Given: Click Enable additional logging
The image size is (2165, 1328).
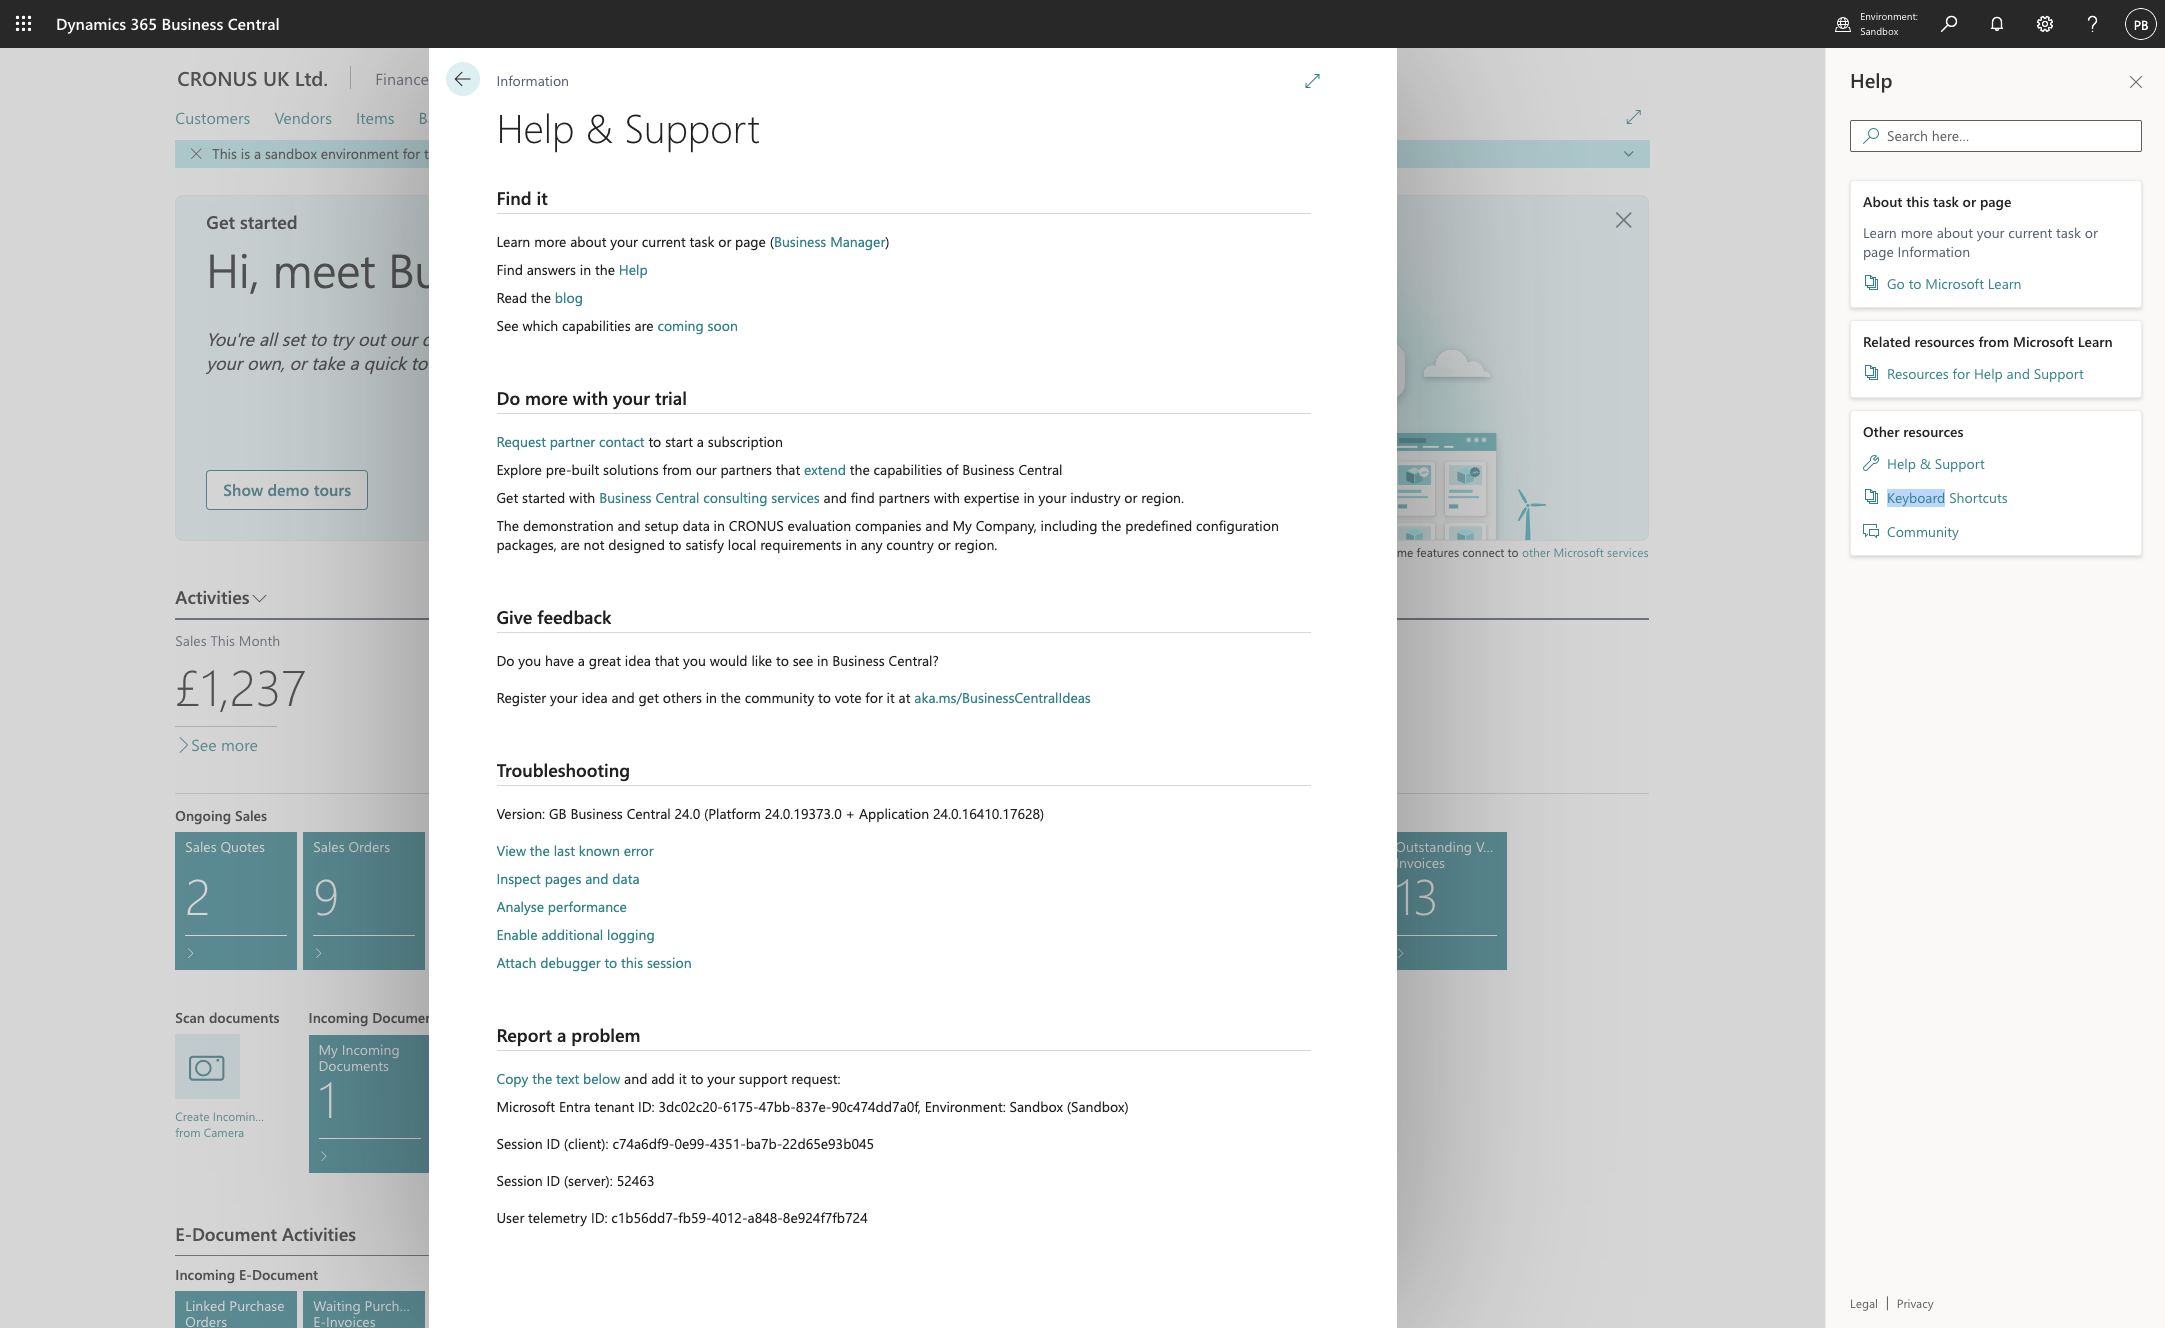Looking at the screenshot, I should point(576,935).
